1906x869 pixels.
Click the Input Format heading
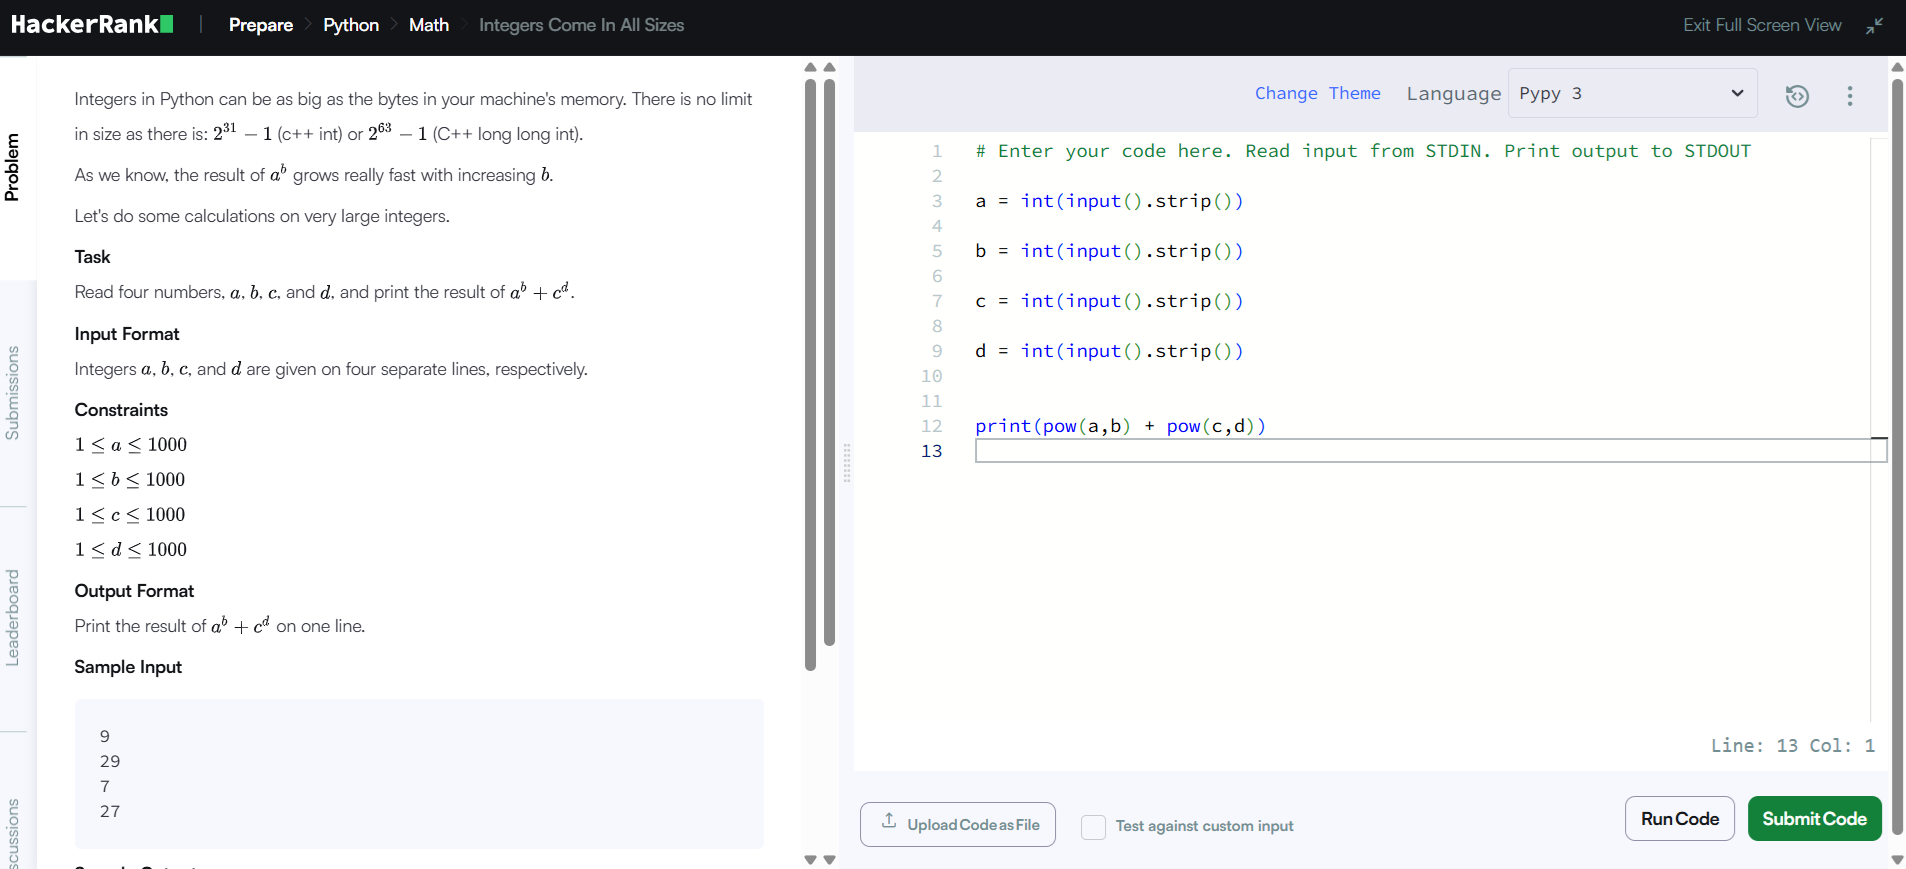coord(127,334)
